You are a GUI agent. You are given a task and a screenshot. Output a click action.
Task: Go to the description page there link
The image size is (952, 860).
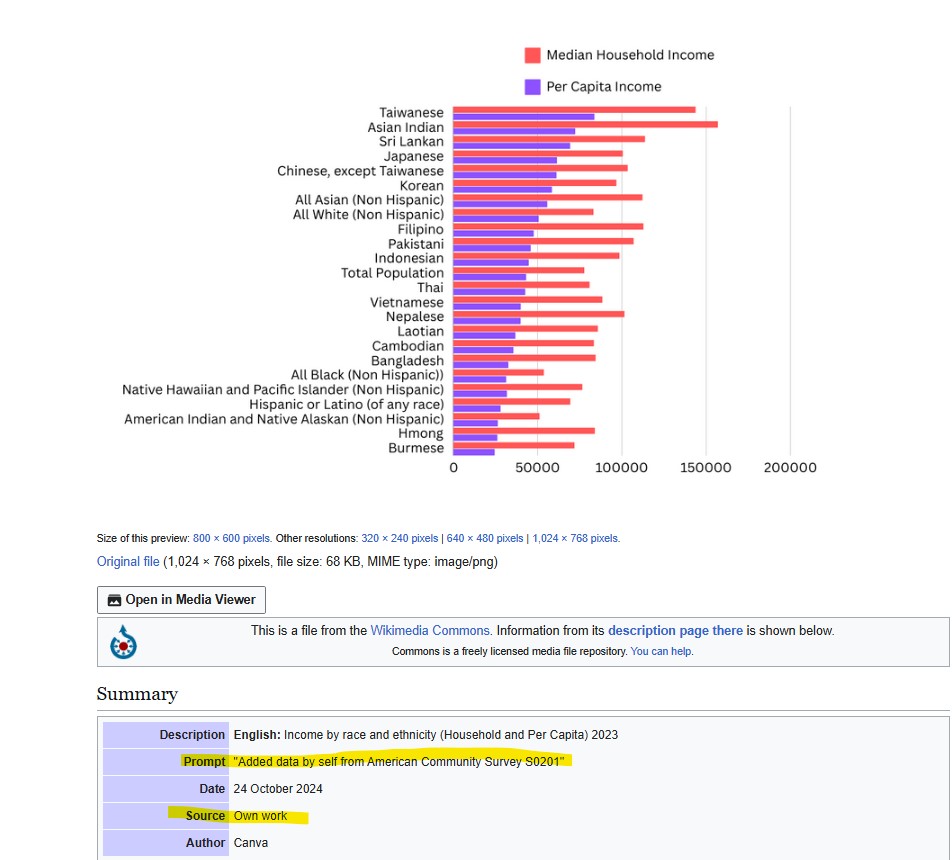tap(675, 630)
